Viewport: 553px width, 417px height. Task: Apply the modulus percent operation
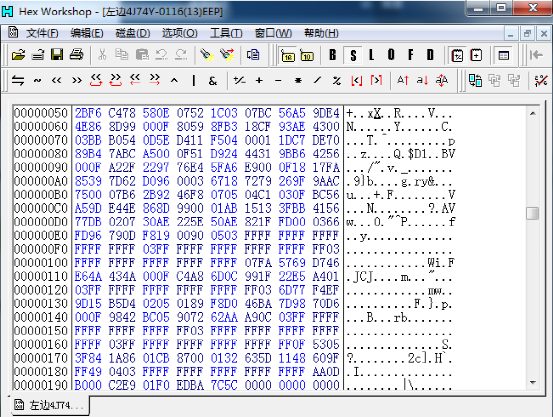(x=336, y=81)
